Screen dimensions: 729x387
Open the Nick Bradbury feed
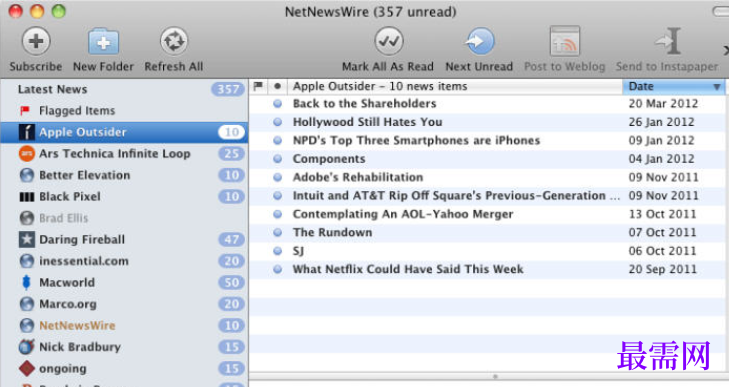point(124,347)
